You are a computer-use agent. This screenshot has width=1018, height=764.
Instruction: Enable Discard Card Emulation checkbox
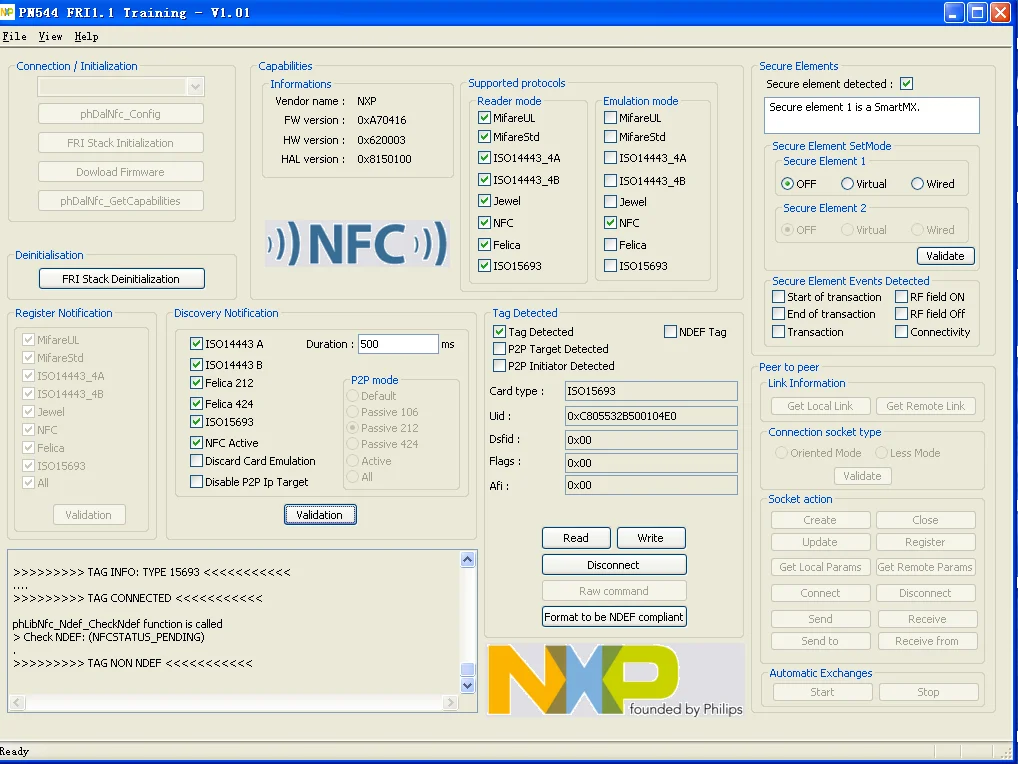tap(196, 461)
